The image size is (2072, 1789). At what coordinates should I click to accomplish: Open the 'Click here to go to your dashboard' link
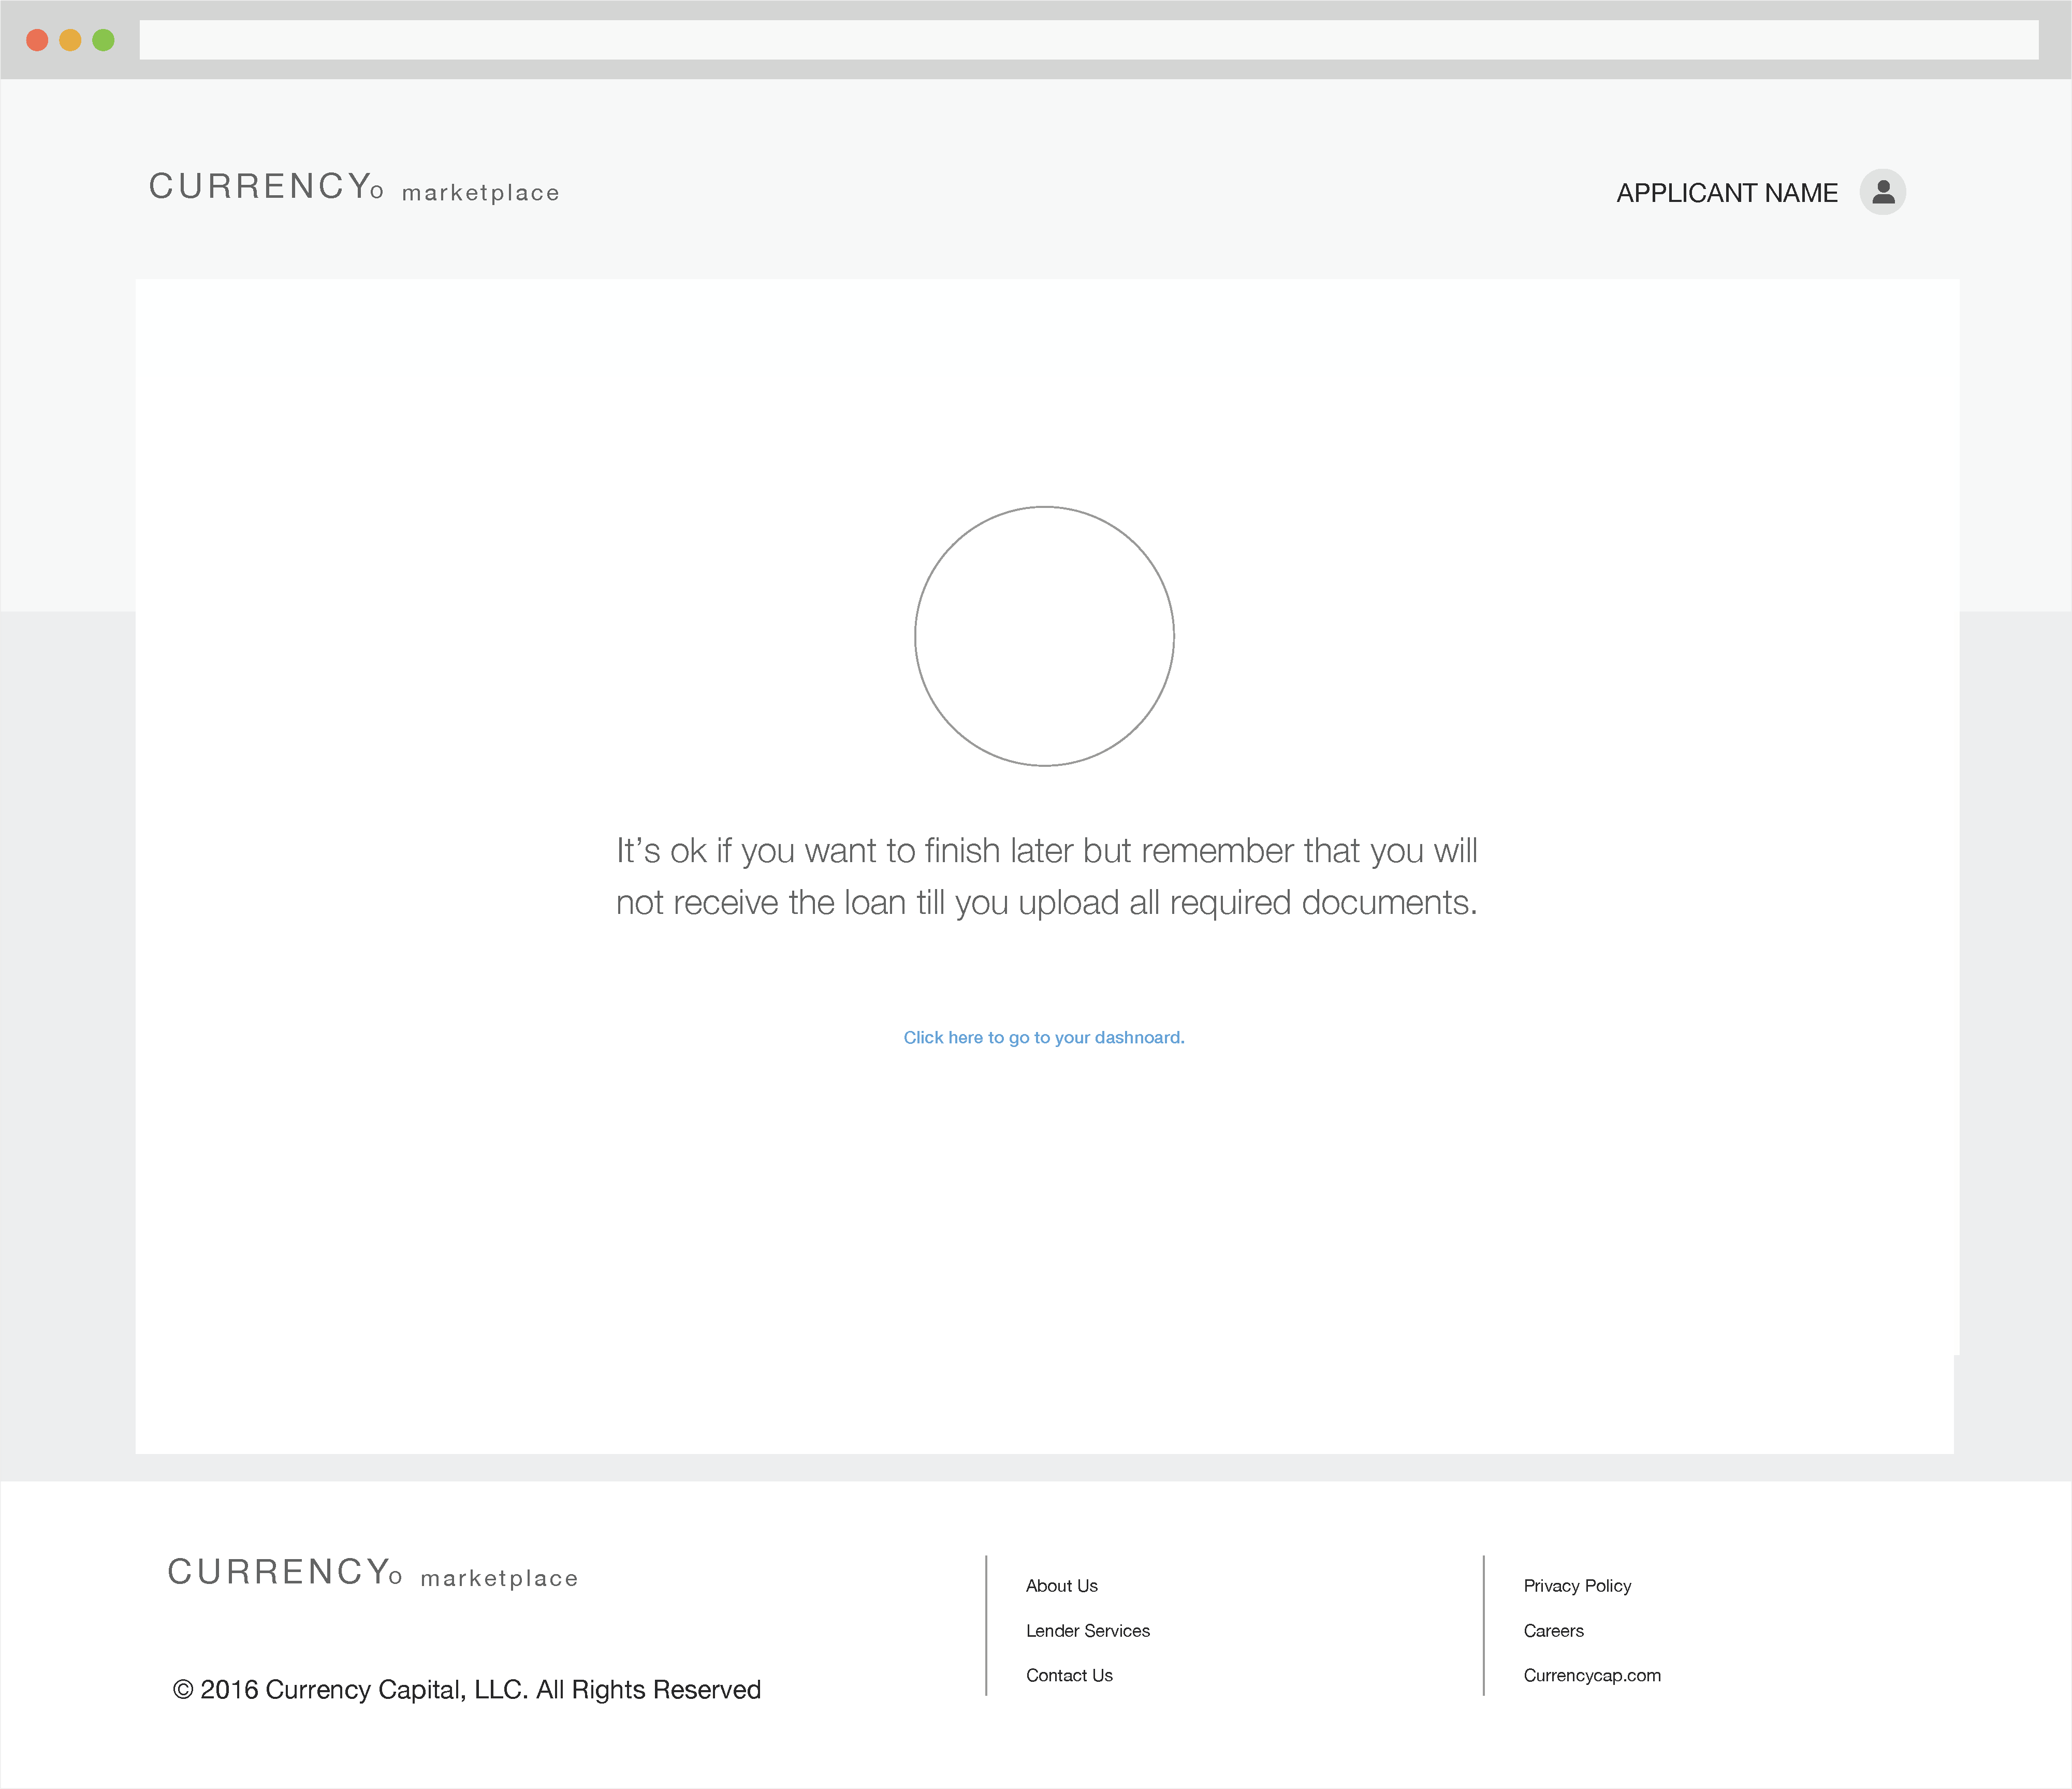click(1043, 1037)
